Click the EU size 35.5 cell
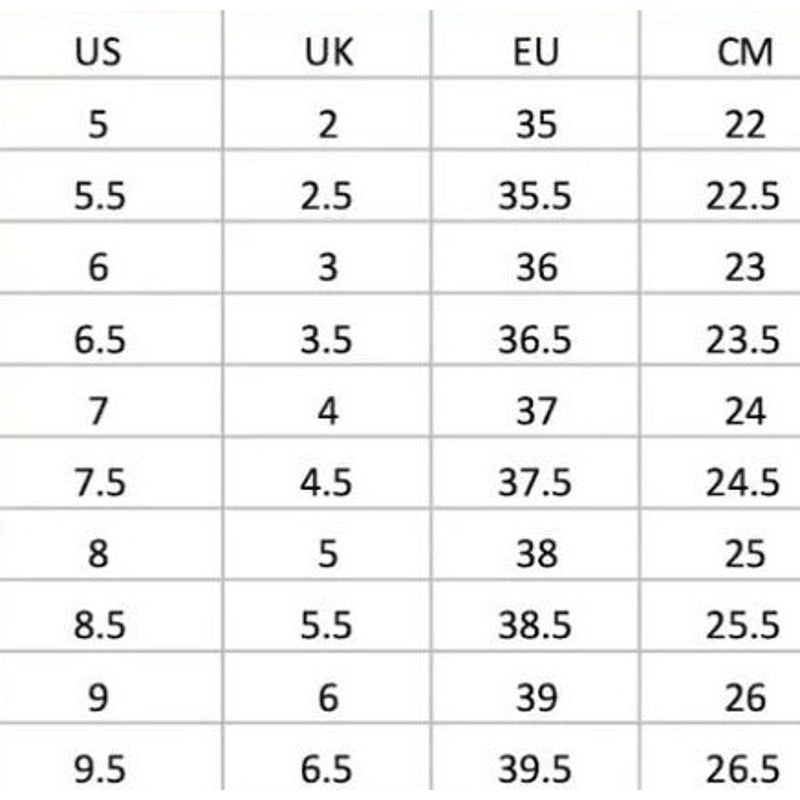The height and width of the screenshot is (800, 800). (534, 197)
